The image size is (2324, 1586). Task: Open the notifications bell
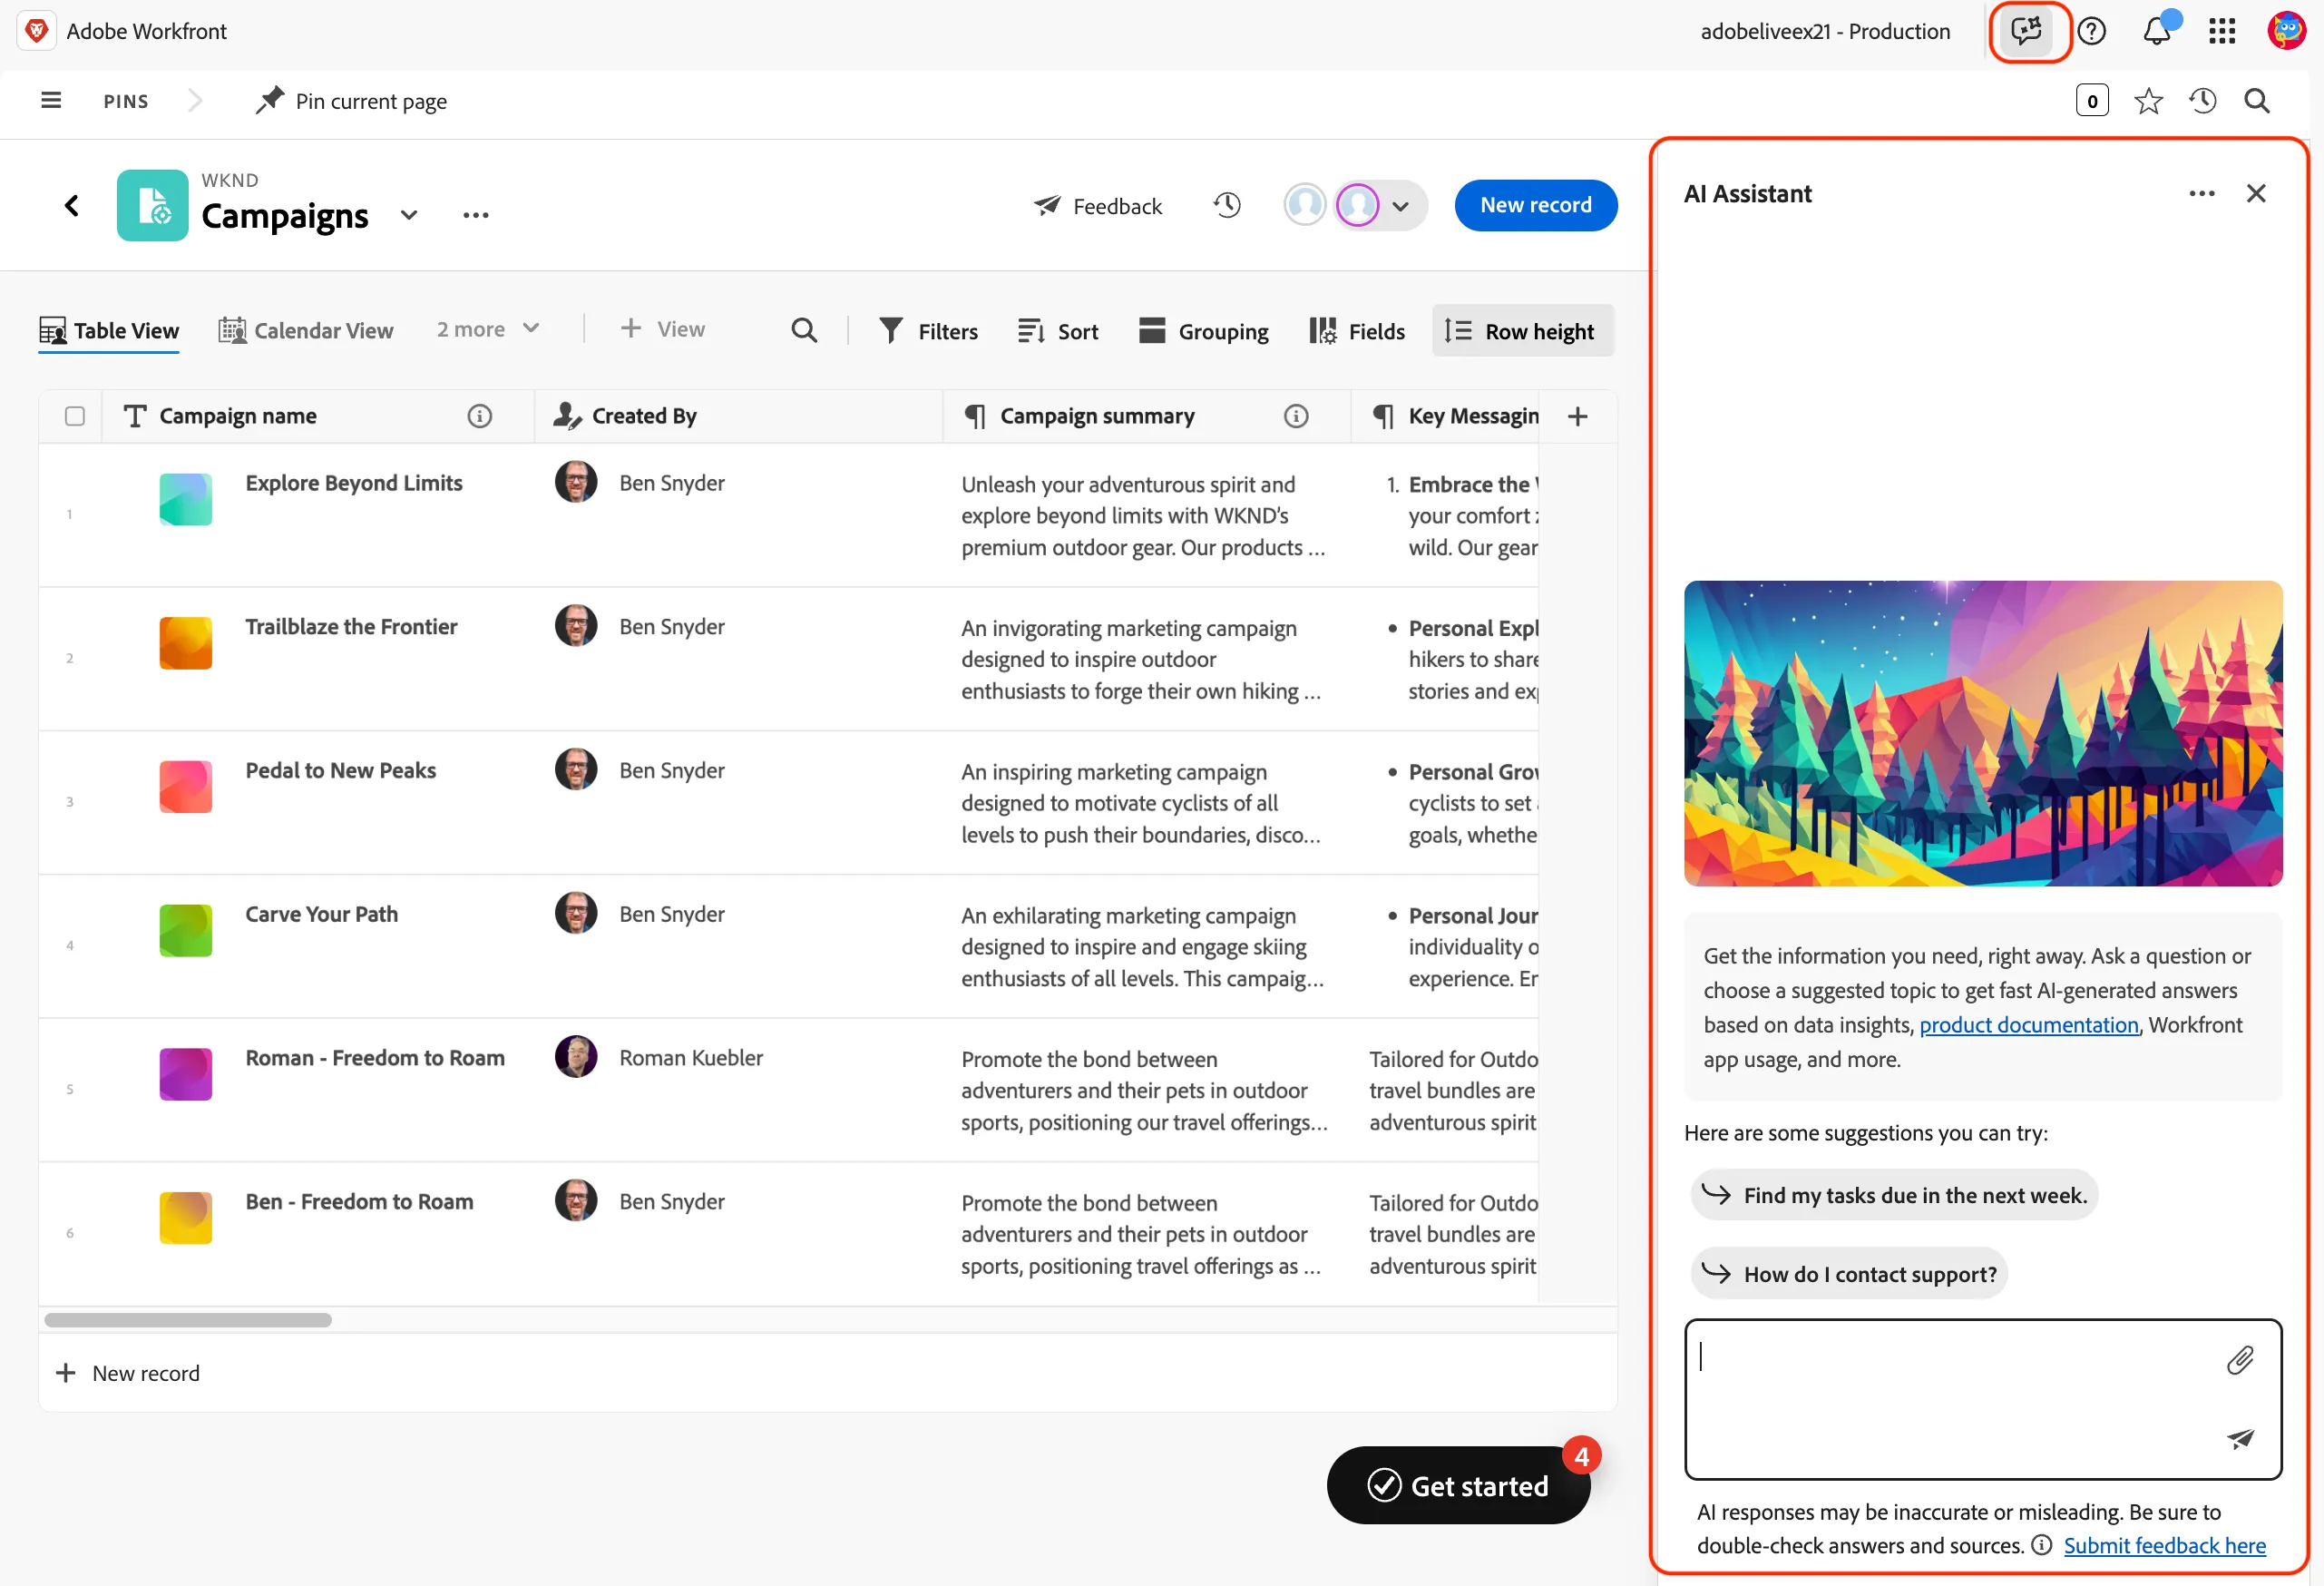tap(2157, 31)
